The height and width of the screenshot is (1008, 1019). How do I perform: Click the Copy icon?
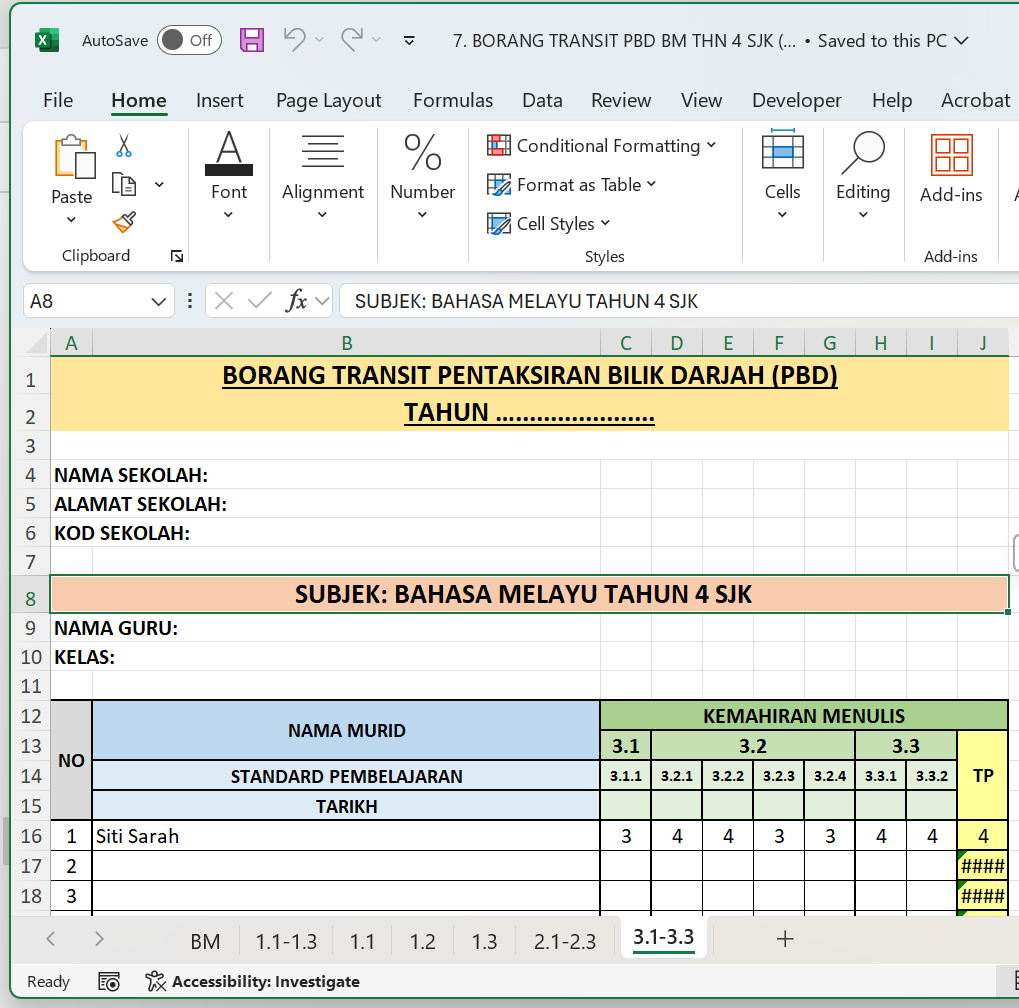pos(123,185)
